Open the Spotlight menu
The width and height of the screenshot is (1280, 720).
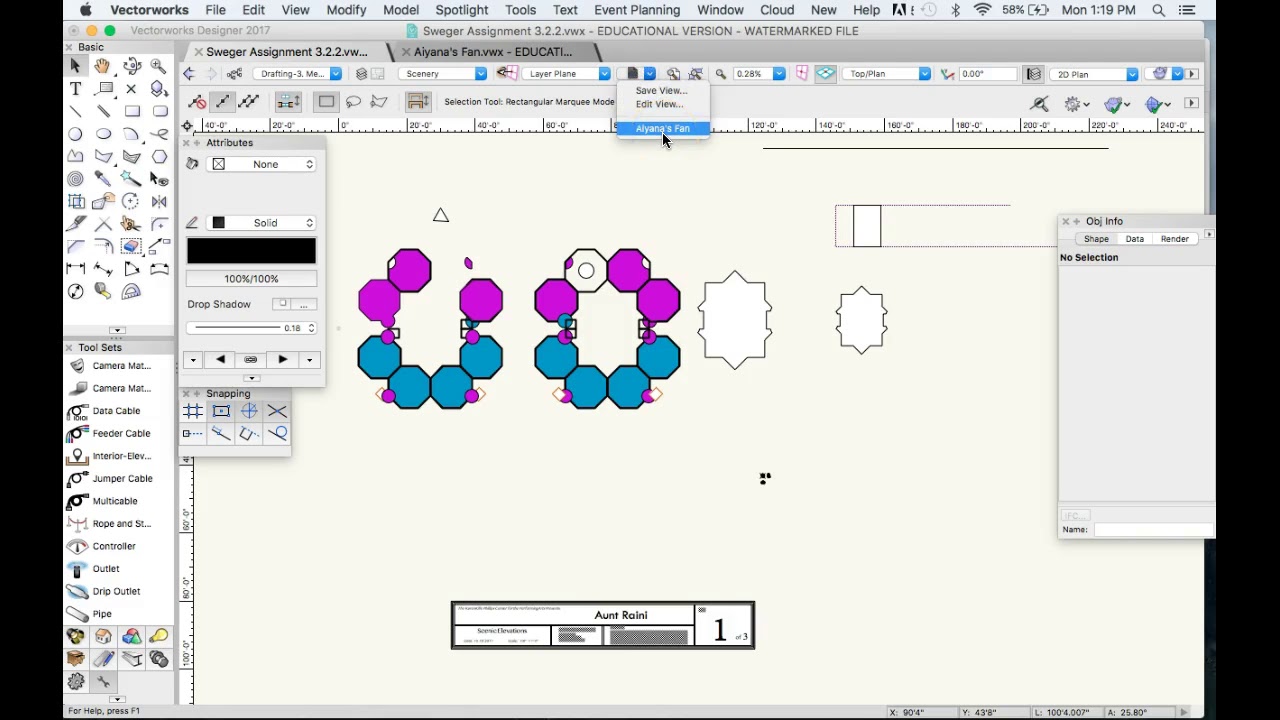pyautogui.click(x=461, y=10)
